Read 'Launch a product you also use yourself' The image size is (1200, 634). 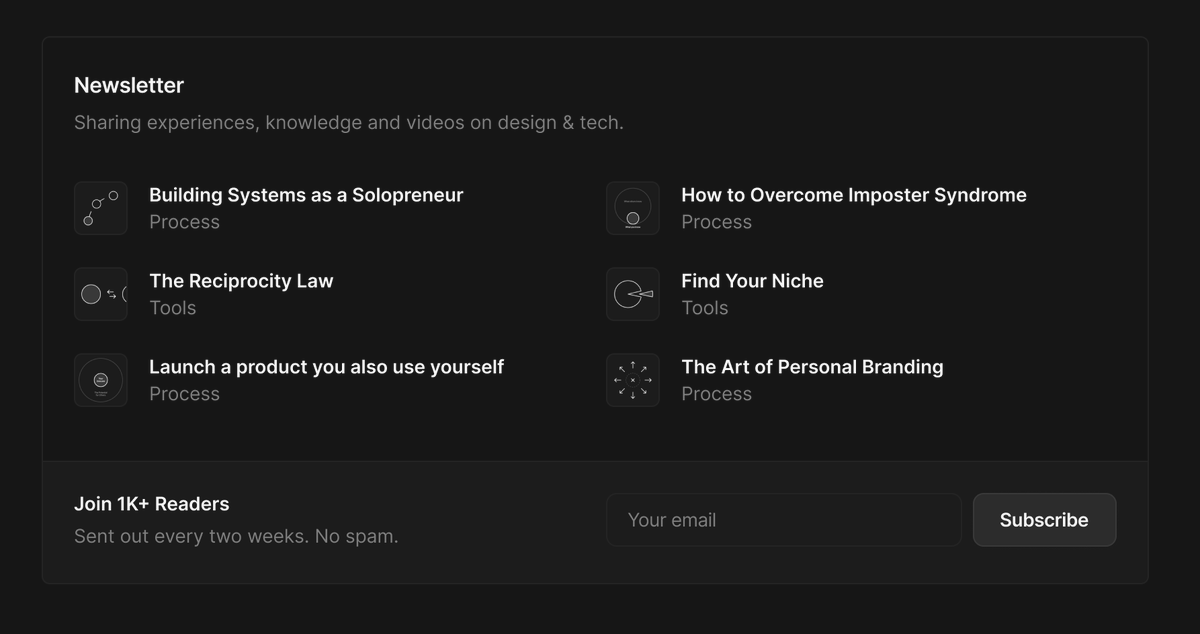pyautogui.click(x=326, y=367)
